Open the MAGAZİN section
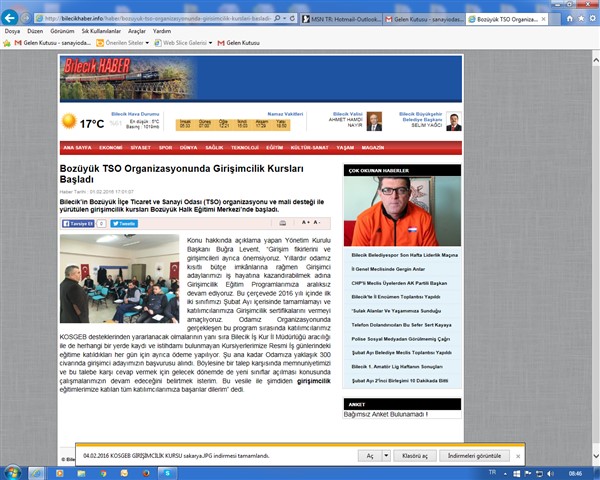This screenshot has width=600, height=480. [x=373, y=148]
